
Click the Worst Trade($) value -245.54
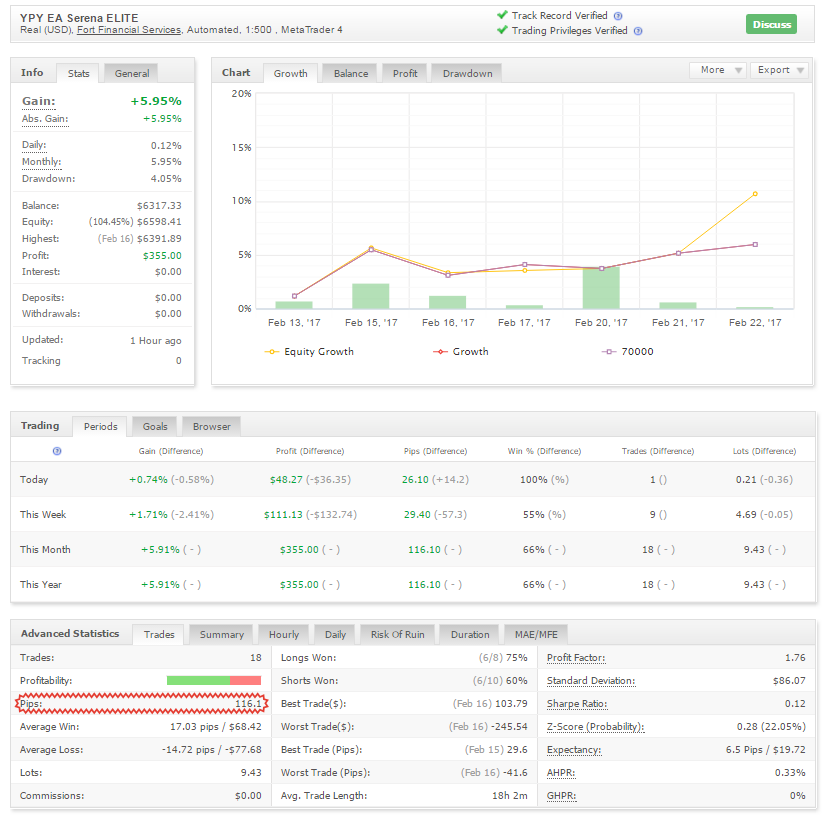pos(509,727)
